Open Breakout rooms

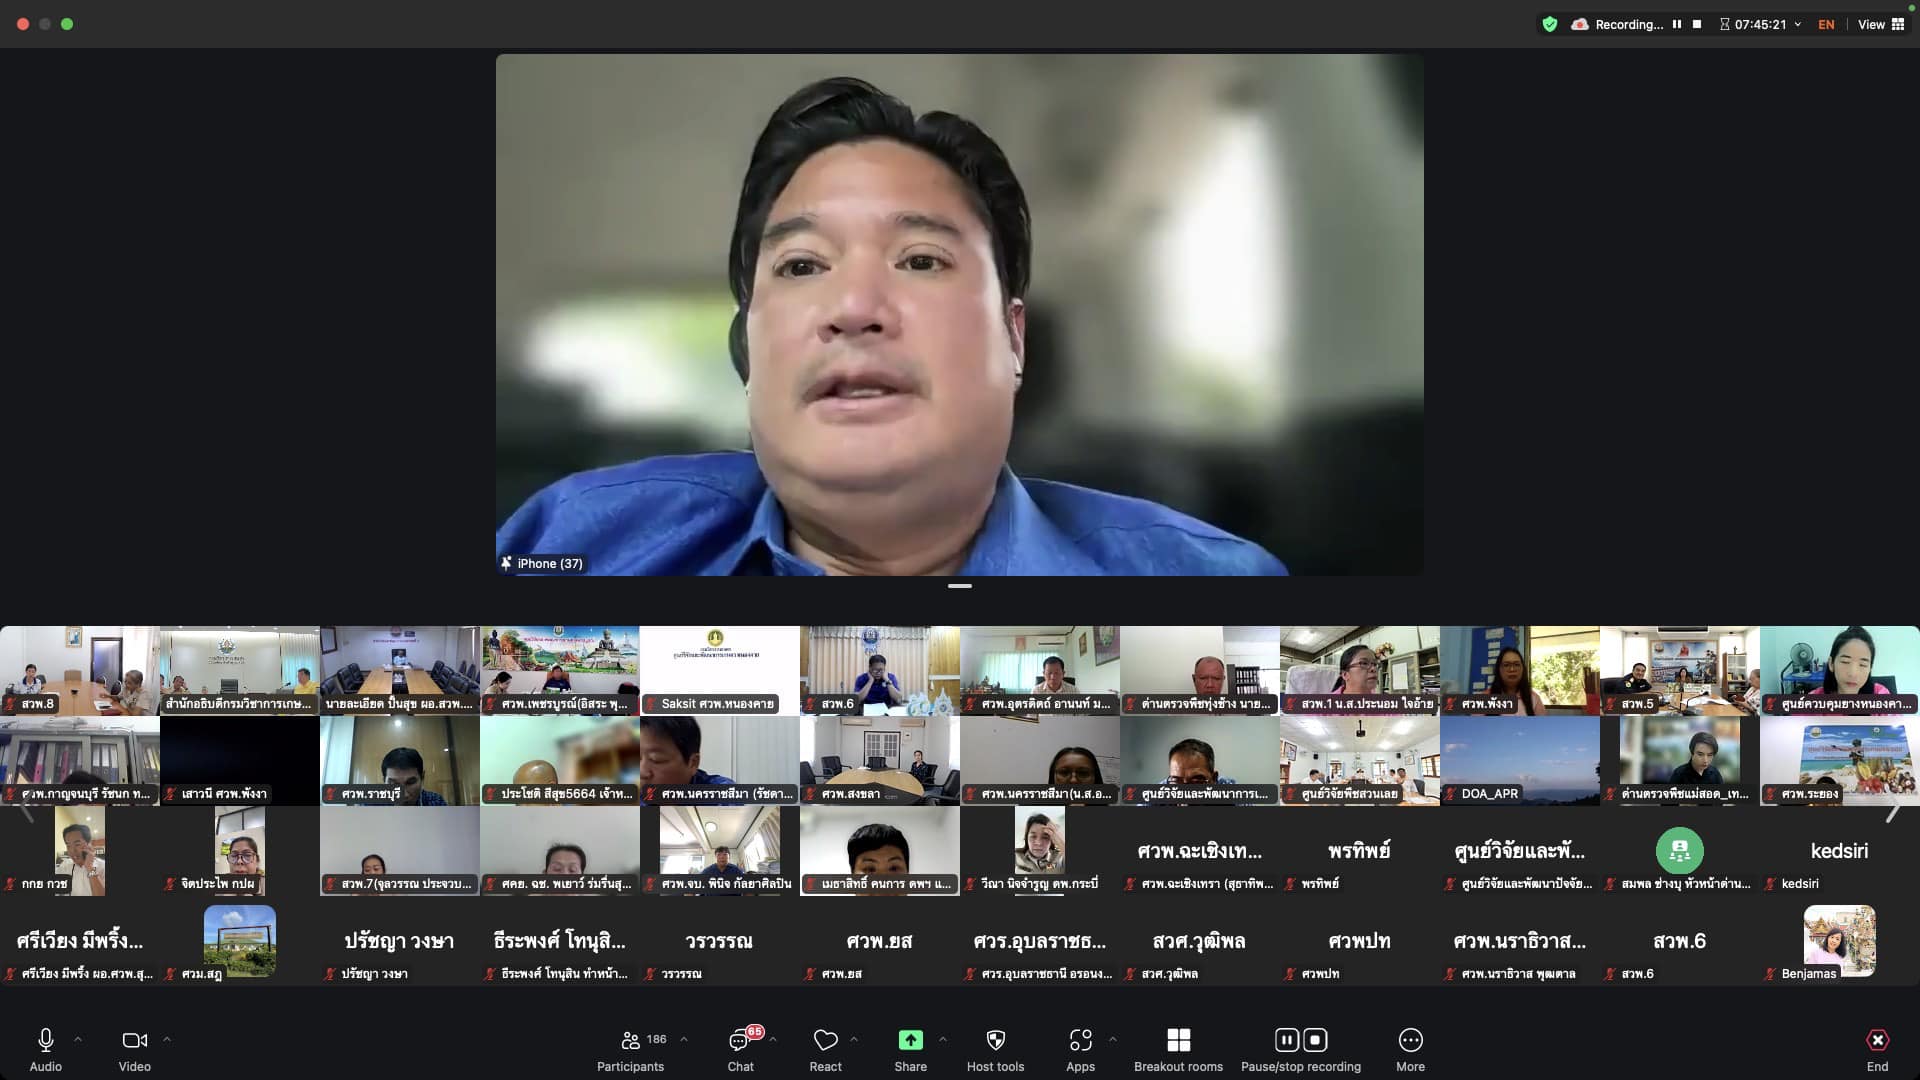point(1178,1041)
